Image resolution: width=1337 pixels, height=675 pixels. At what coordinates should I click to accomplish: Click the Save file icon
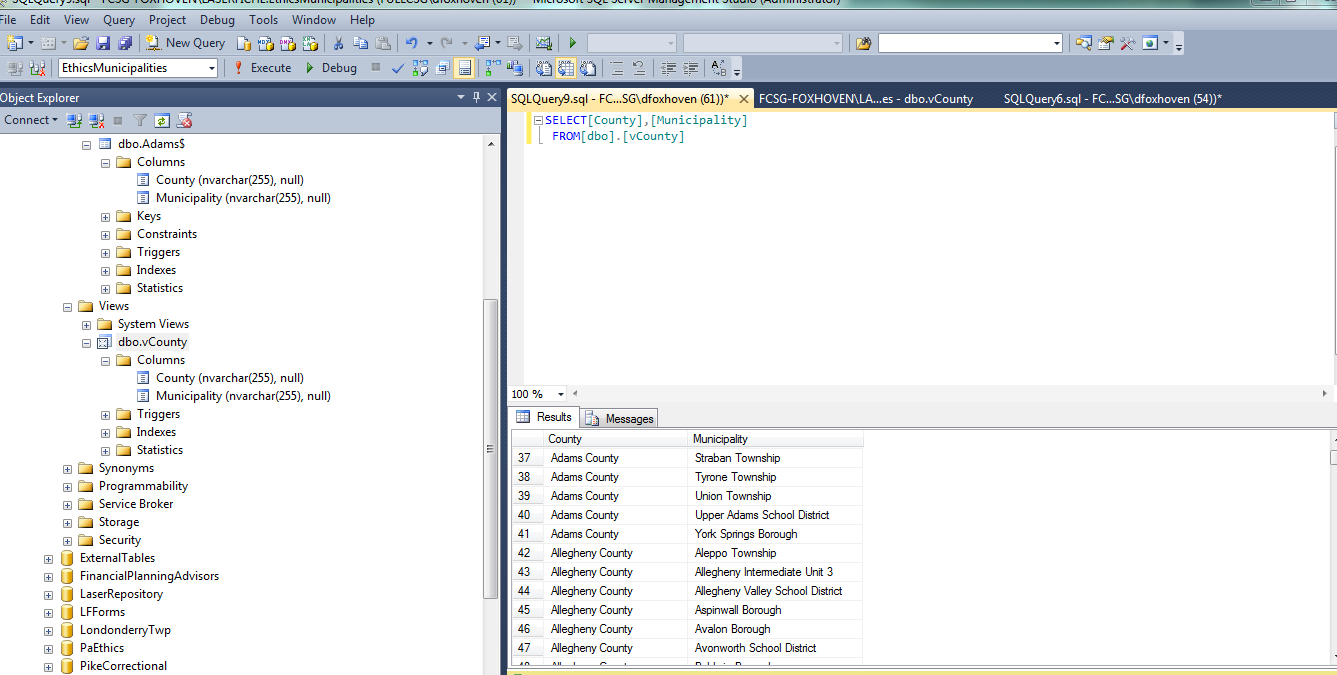(103, 43)
